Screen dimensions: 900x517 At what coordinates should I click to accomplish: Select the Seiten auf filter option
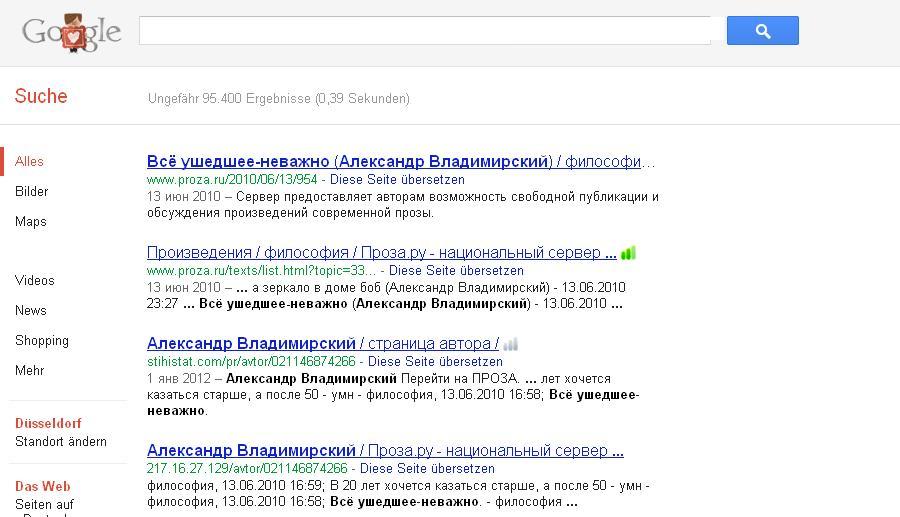click(44, 505)
